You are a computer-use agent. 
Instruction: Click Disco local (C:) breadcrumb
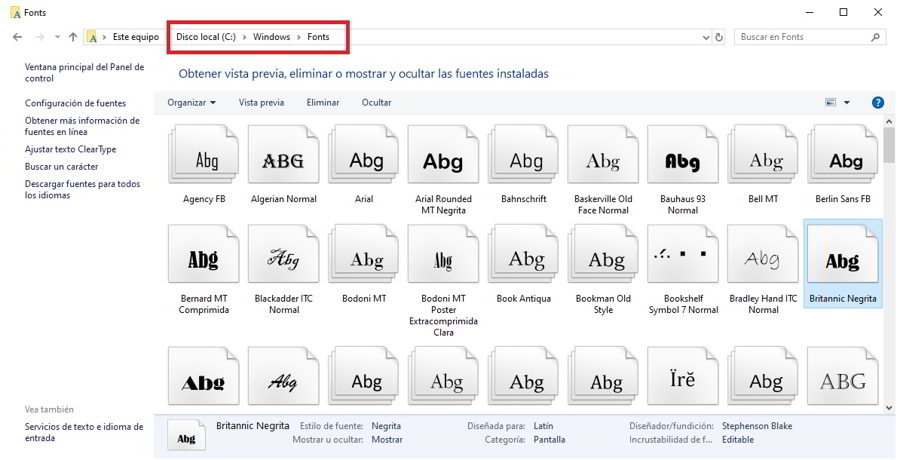point(205,37)
